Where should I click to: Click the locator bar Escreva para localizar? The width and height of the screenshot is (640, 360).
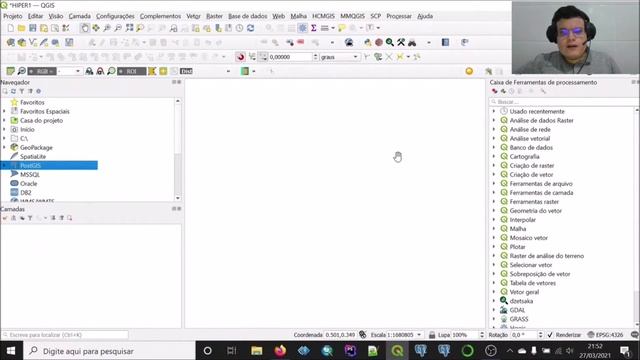(x=65, y=335)
